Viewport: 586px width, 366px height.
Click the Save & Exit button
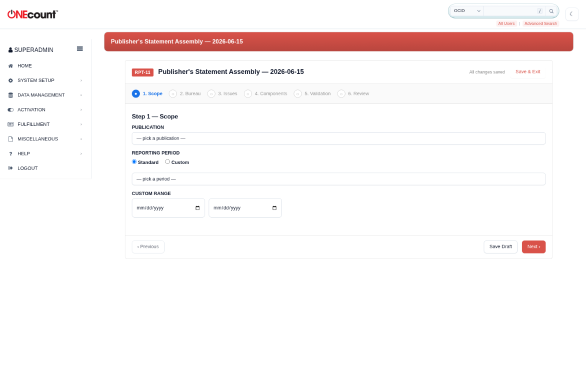pyautogui.click(x=528, y=72)
